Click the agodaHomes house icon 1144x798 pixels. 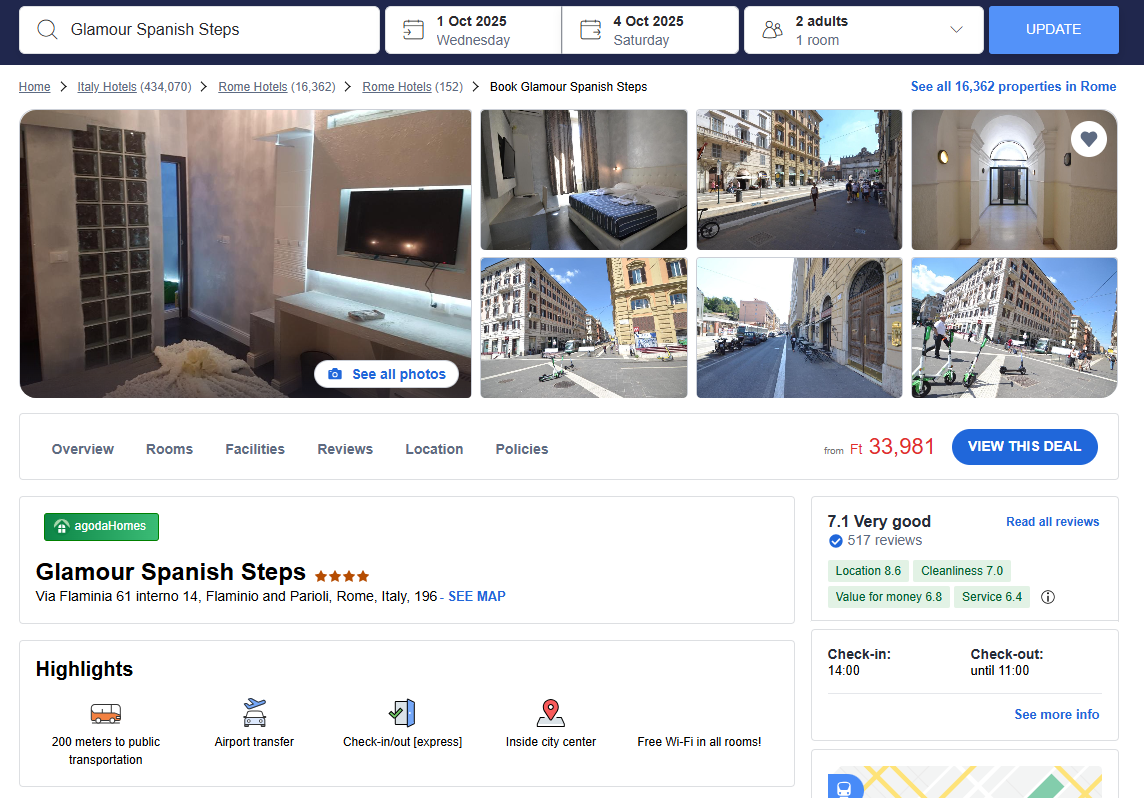point(61,527)
